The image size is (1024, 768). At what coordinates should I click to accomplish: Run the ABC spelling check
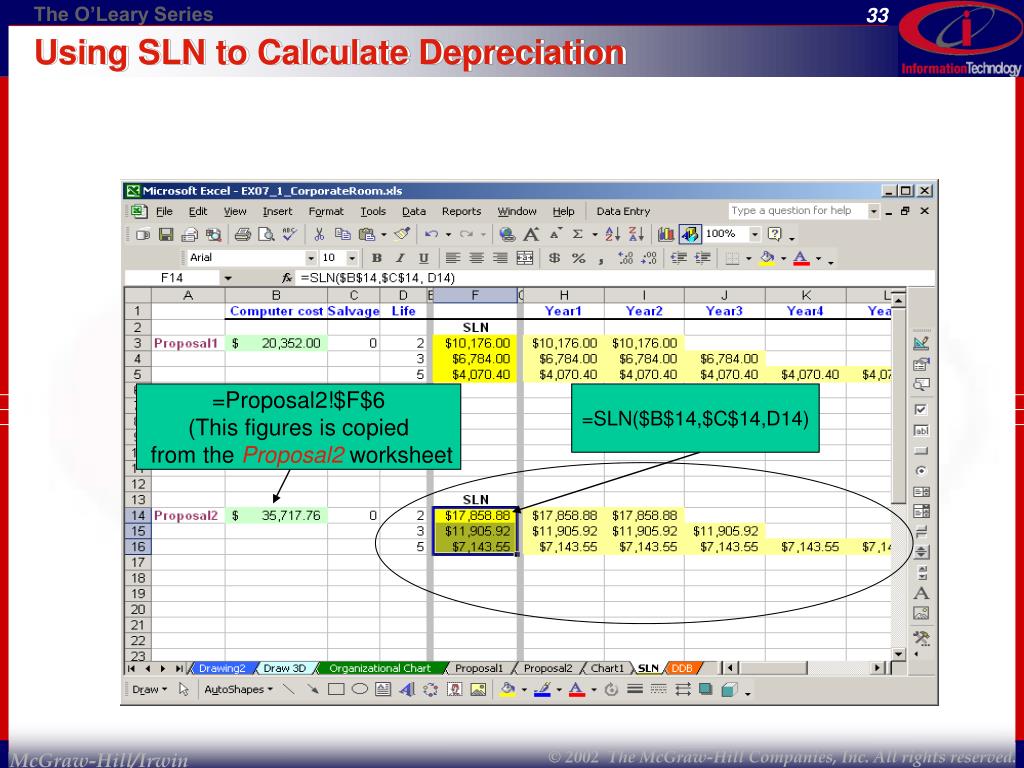tap(289, 234)
